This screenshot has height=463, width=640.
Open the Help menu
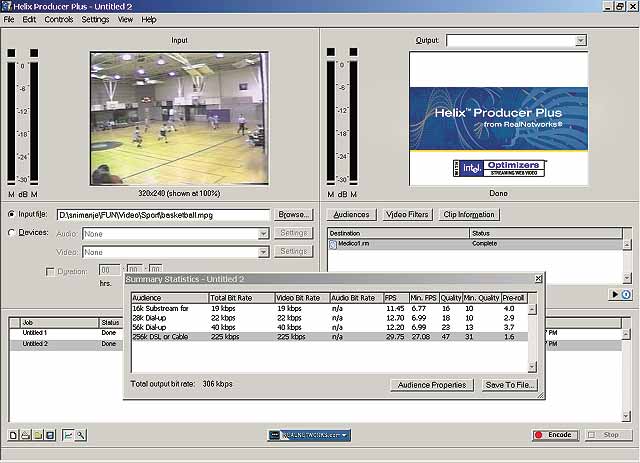coord(149,20)
